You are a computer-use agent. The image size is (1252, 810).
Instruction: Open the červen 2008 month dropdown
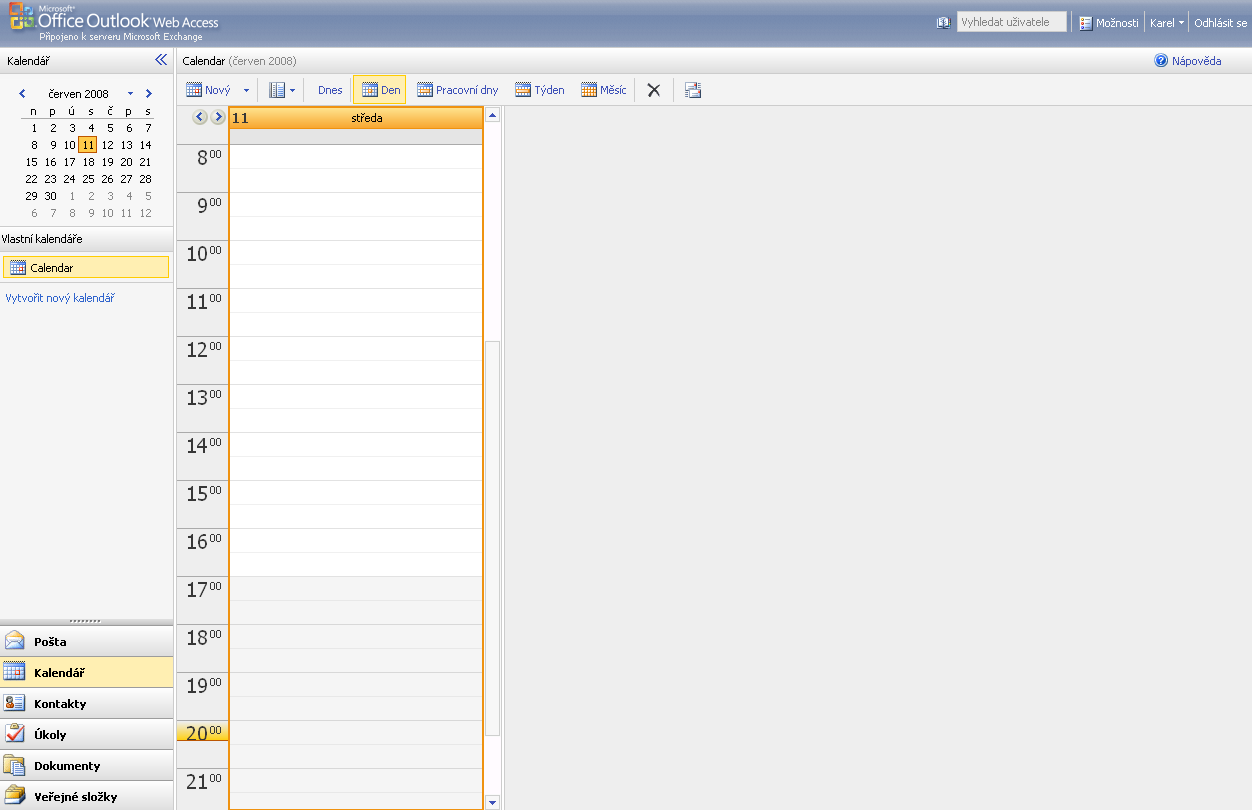129,93
